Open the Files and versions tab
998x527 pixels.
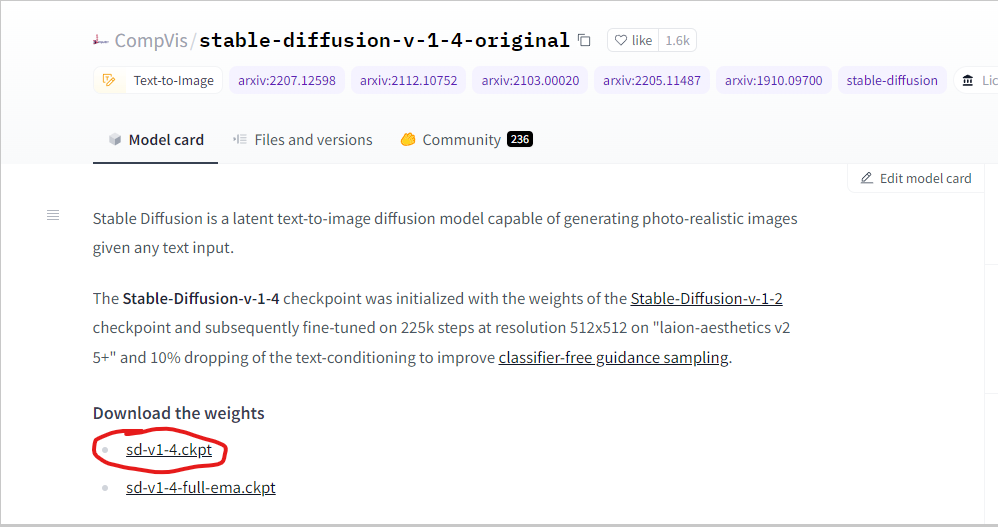point(303,140)
